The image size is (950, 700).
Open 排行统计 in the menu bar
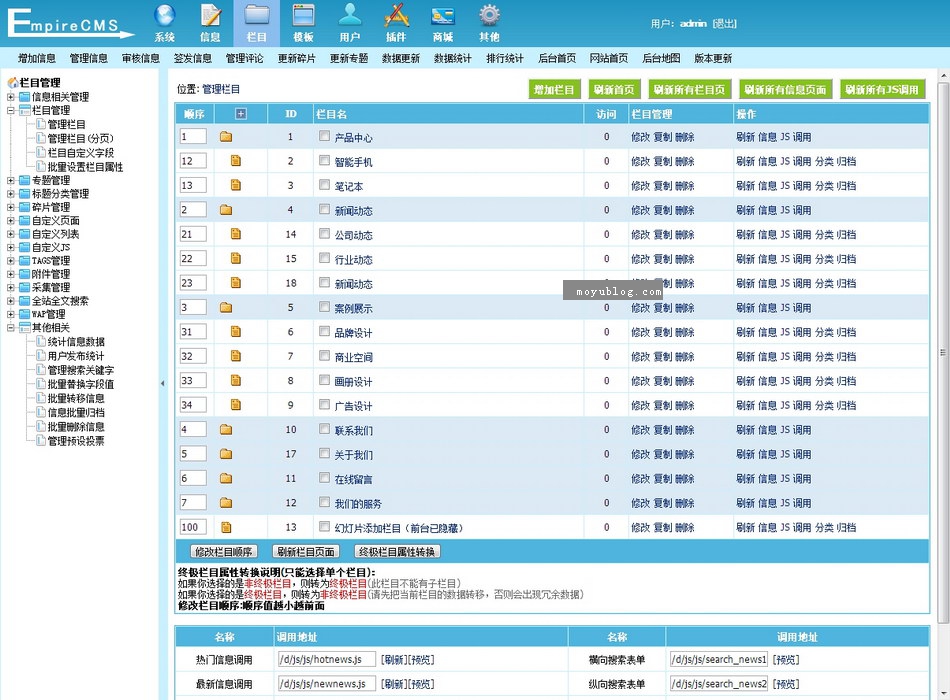coord(505,58)
